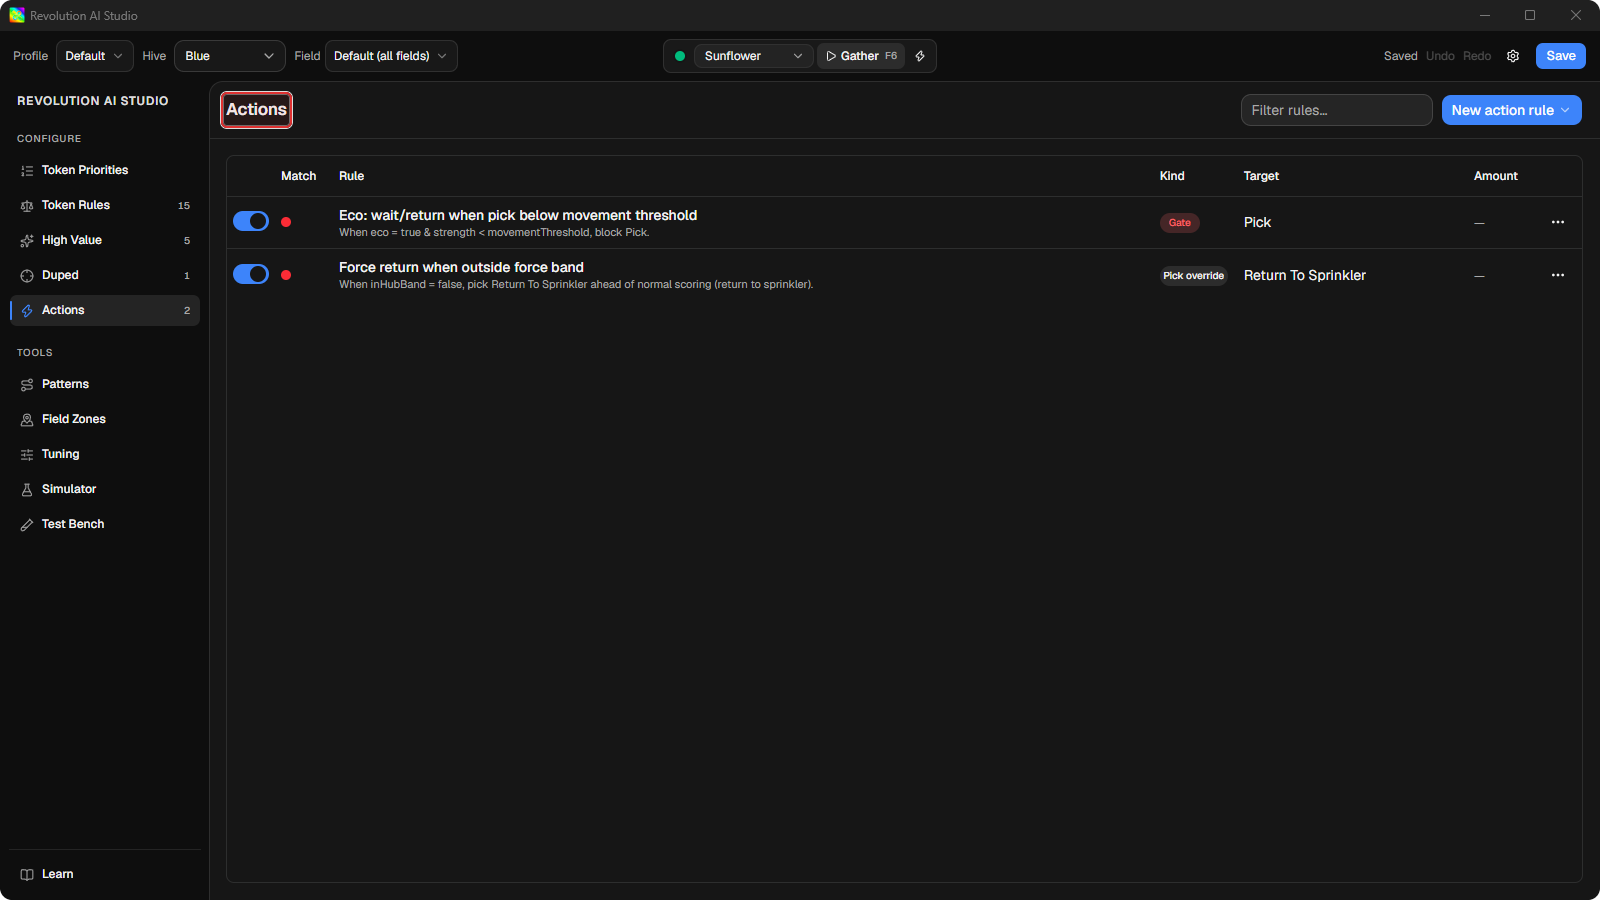Launch the Simulator tool
This screenshot has width=1600, height=900.
coord(105,489)
